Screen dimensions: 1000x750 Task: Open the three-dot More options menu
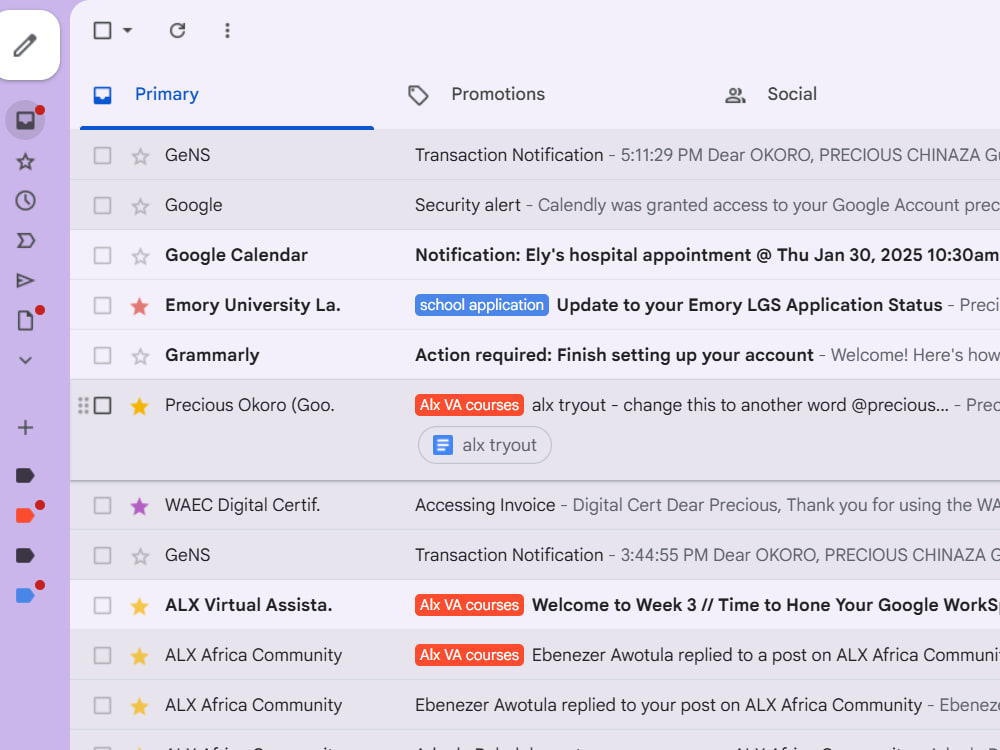227,30
